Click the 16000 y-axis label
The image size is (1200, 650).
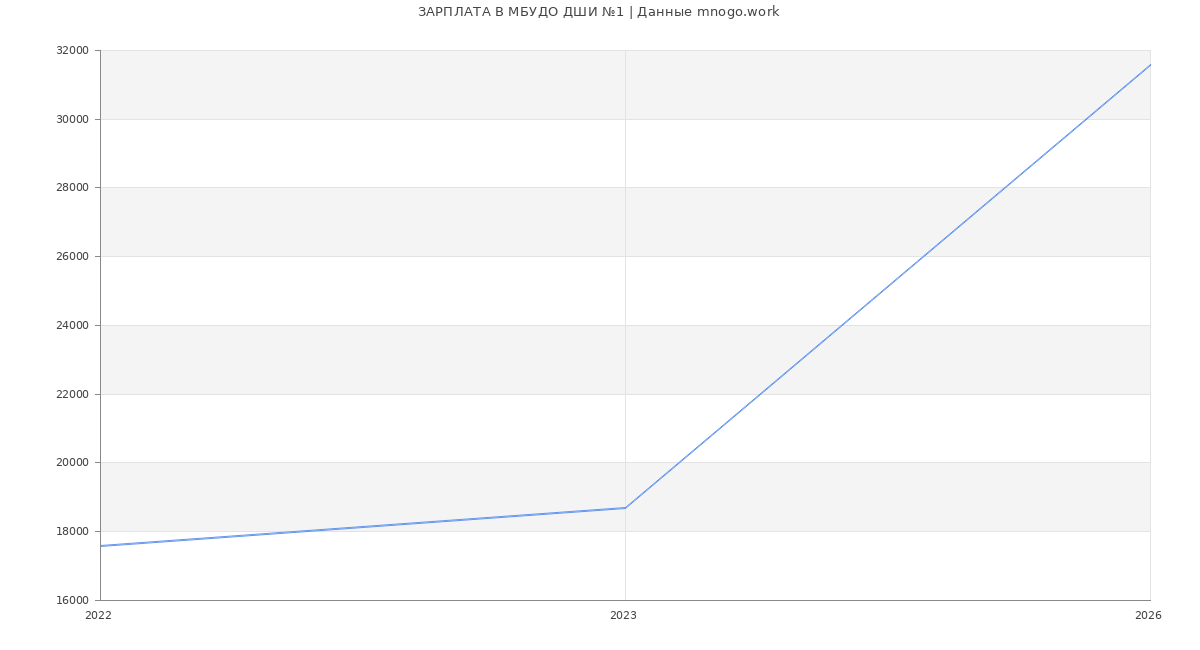click(x=71, y=600)
